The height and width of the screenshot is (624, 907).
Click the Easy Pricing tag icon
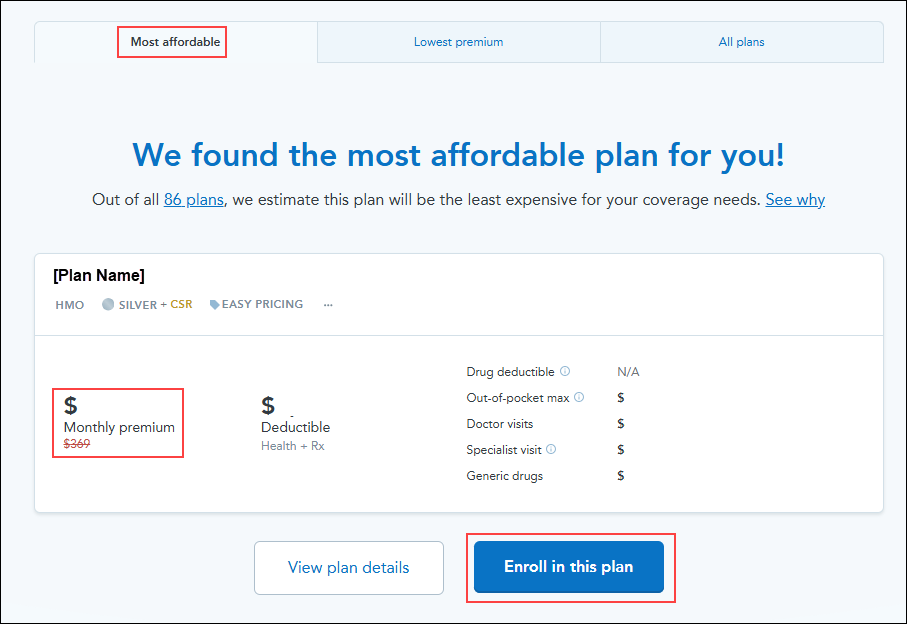214,305
